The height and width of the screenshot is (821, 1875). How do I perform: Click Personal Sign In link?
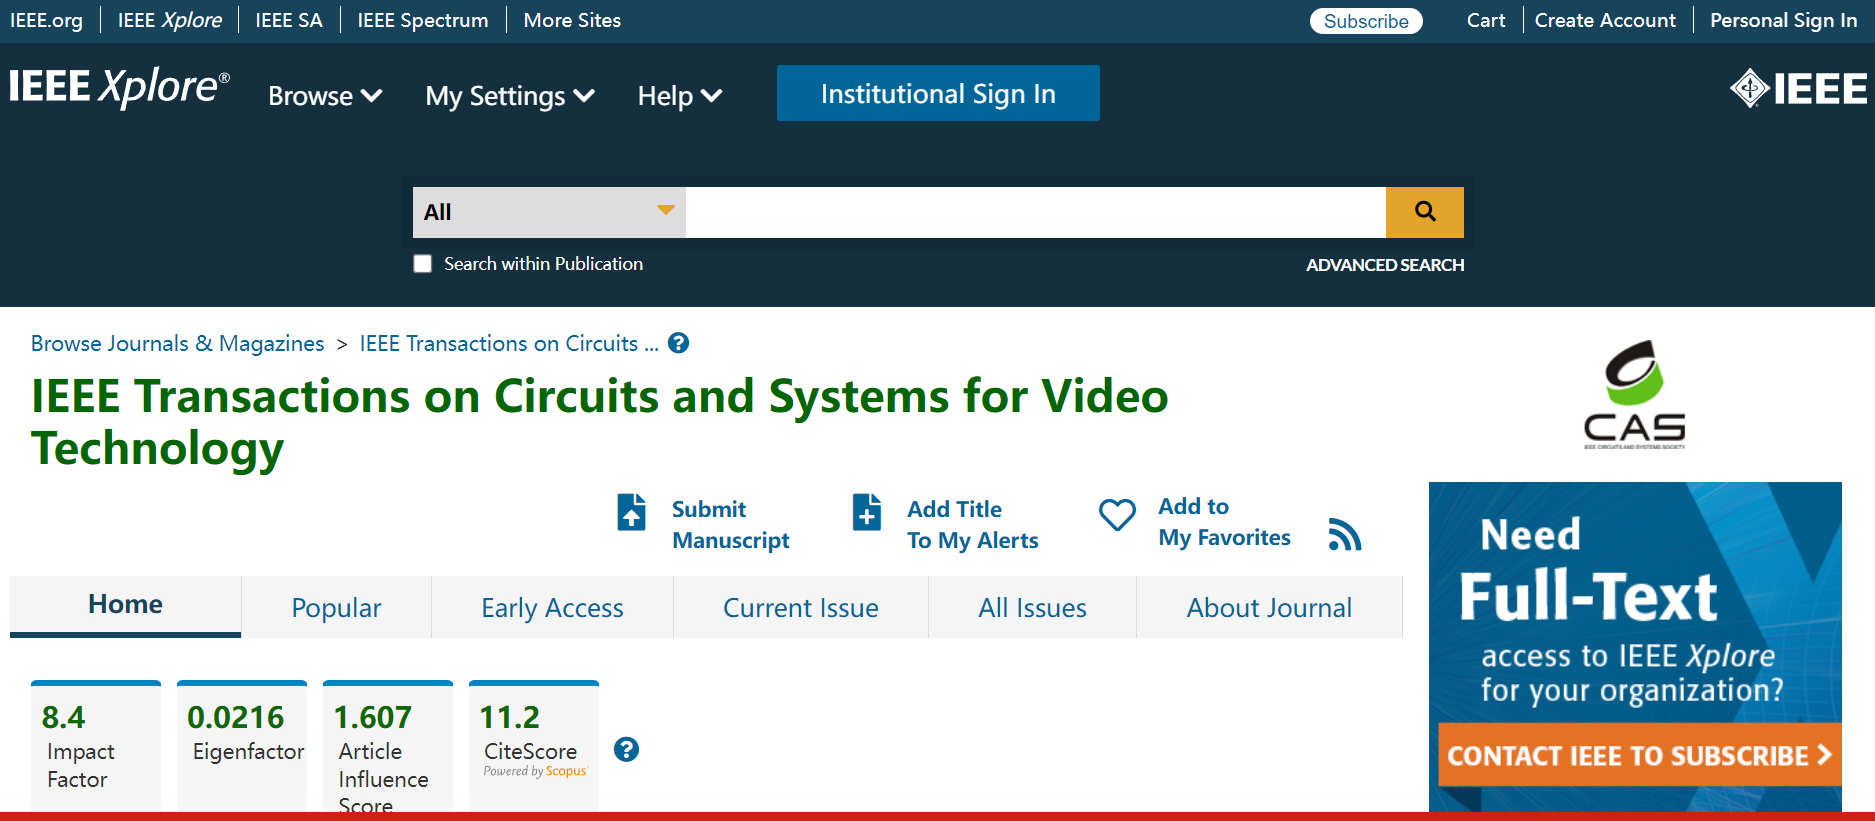pyautogui.click(x=1783, y=20)
